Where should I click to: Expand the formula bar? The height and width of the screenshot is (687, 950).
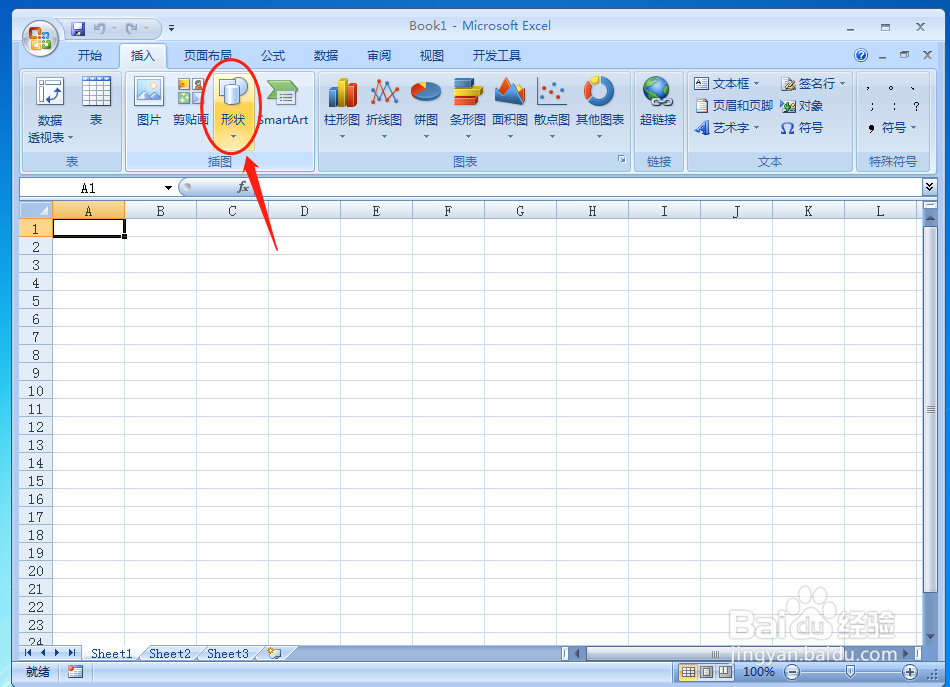929,187
